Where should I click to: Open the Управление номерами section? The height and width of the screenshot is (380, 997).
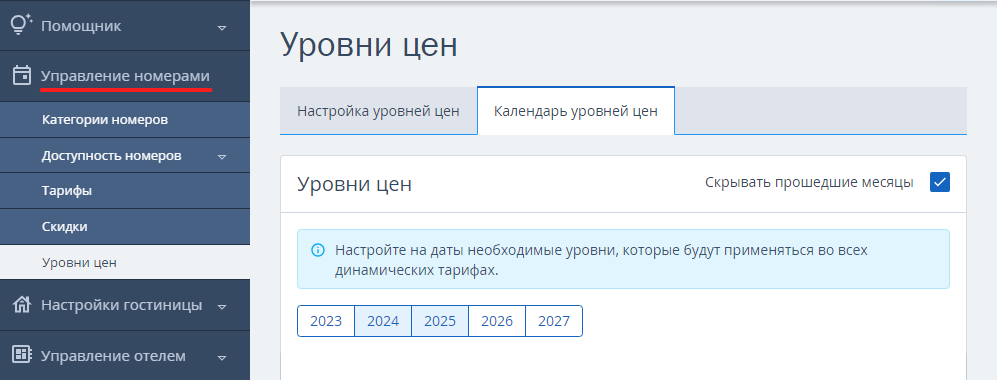point(125,76)
